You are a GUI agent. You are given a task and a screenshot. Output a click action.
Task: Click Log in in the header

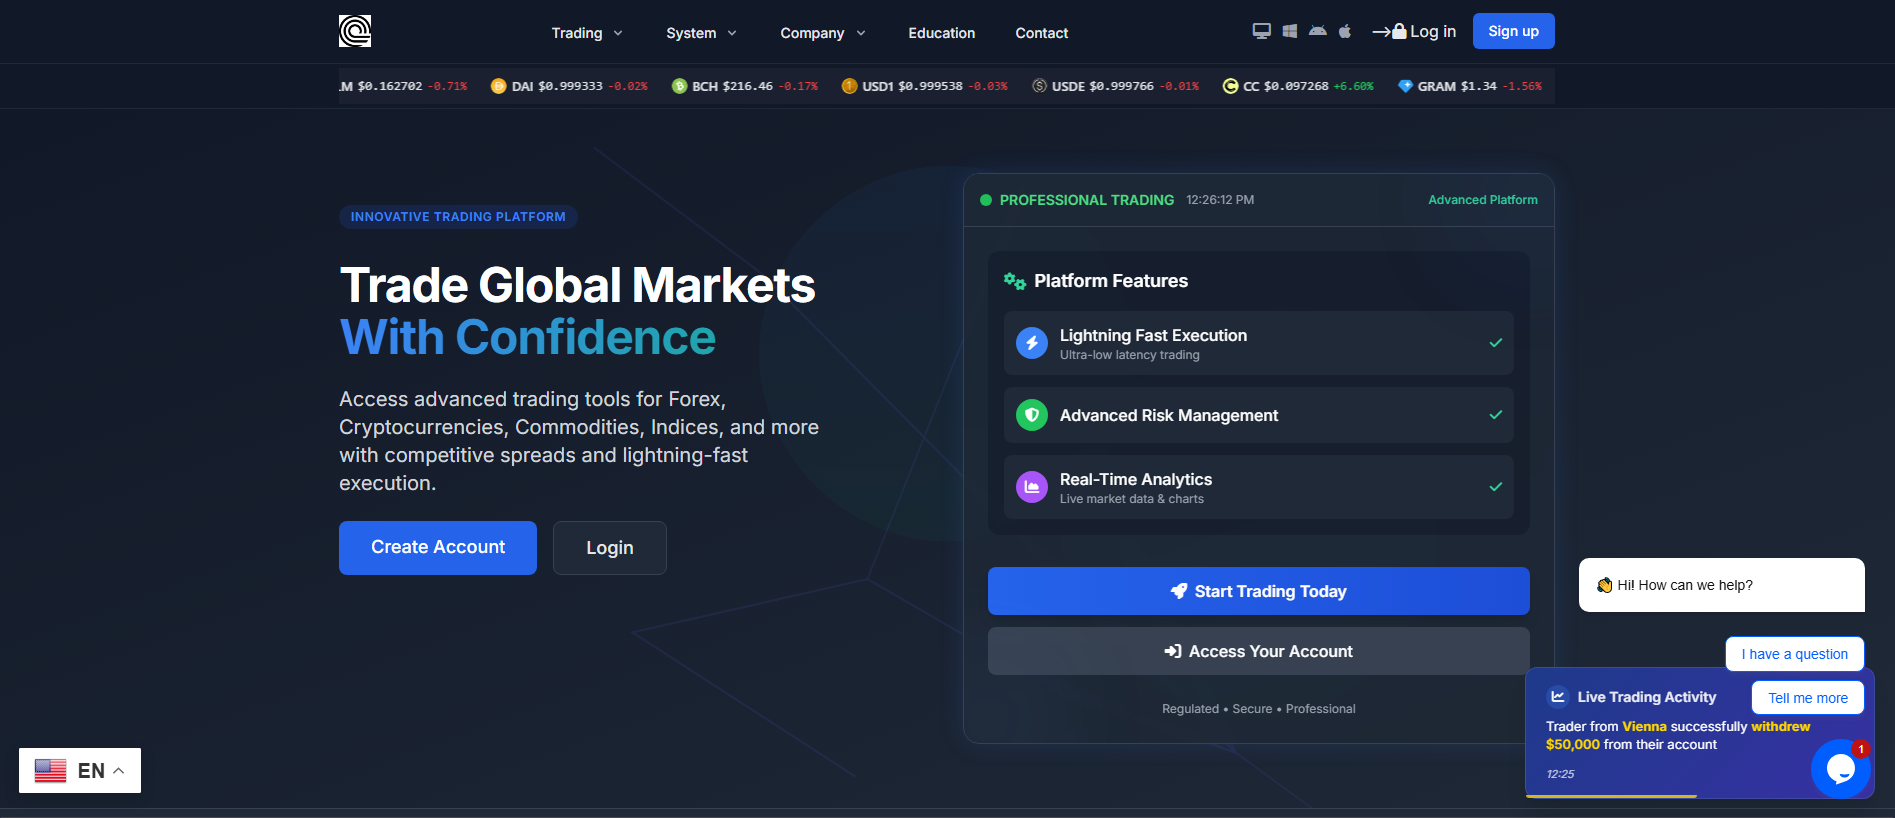(x=1414, y=32)
